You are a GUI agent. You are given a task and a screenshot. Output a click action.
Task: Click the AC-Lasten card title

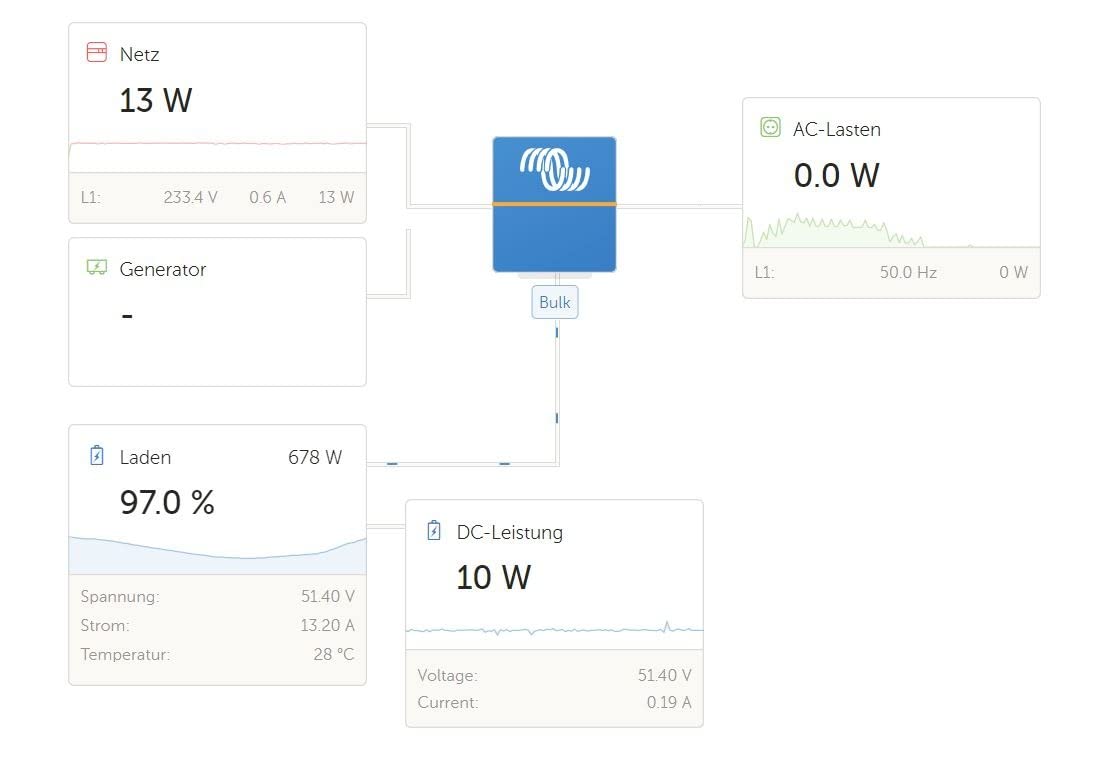[x=836, y=130]
